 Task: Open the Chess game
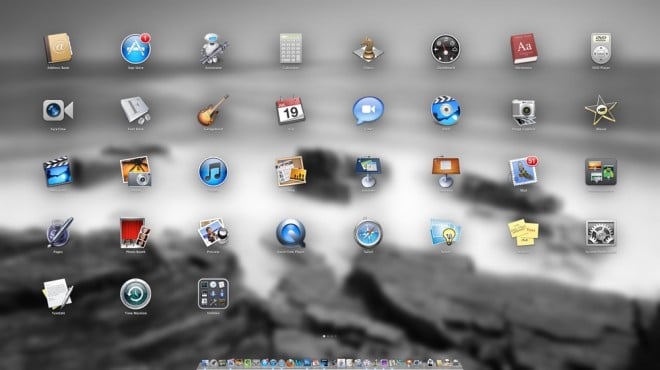(368, 50)
